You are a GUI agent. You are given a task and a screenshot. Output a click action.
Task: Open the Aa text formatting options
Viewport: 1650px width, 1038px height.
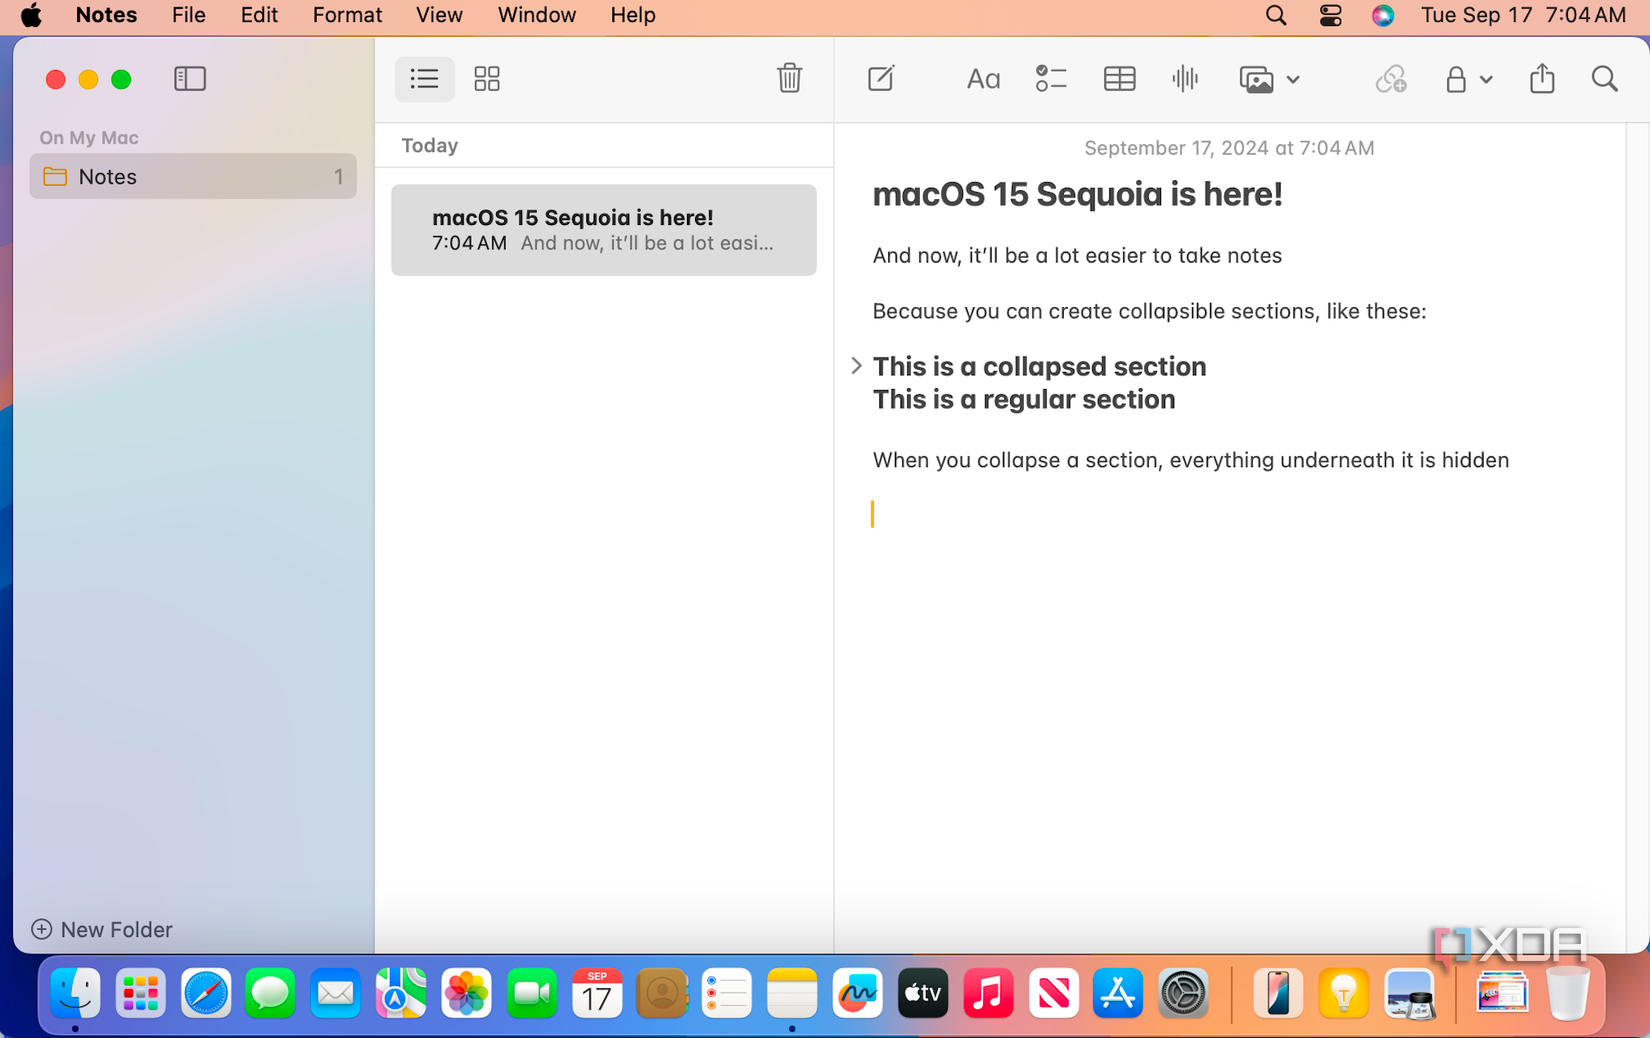pos(983,79)
